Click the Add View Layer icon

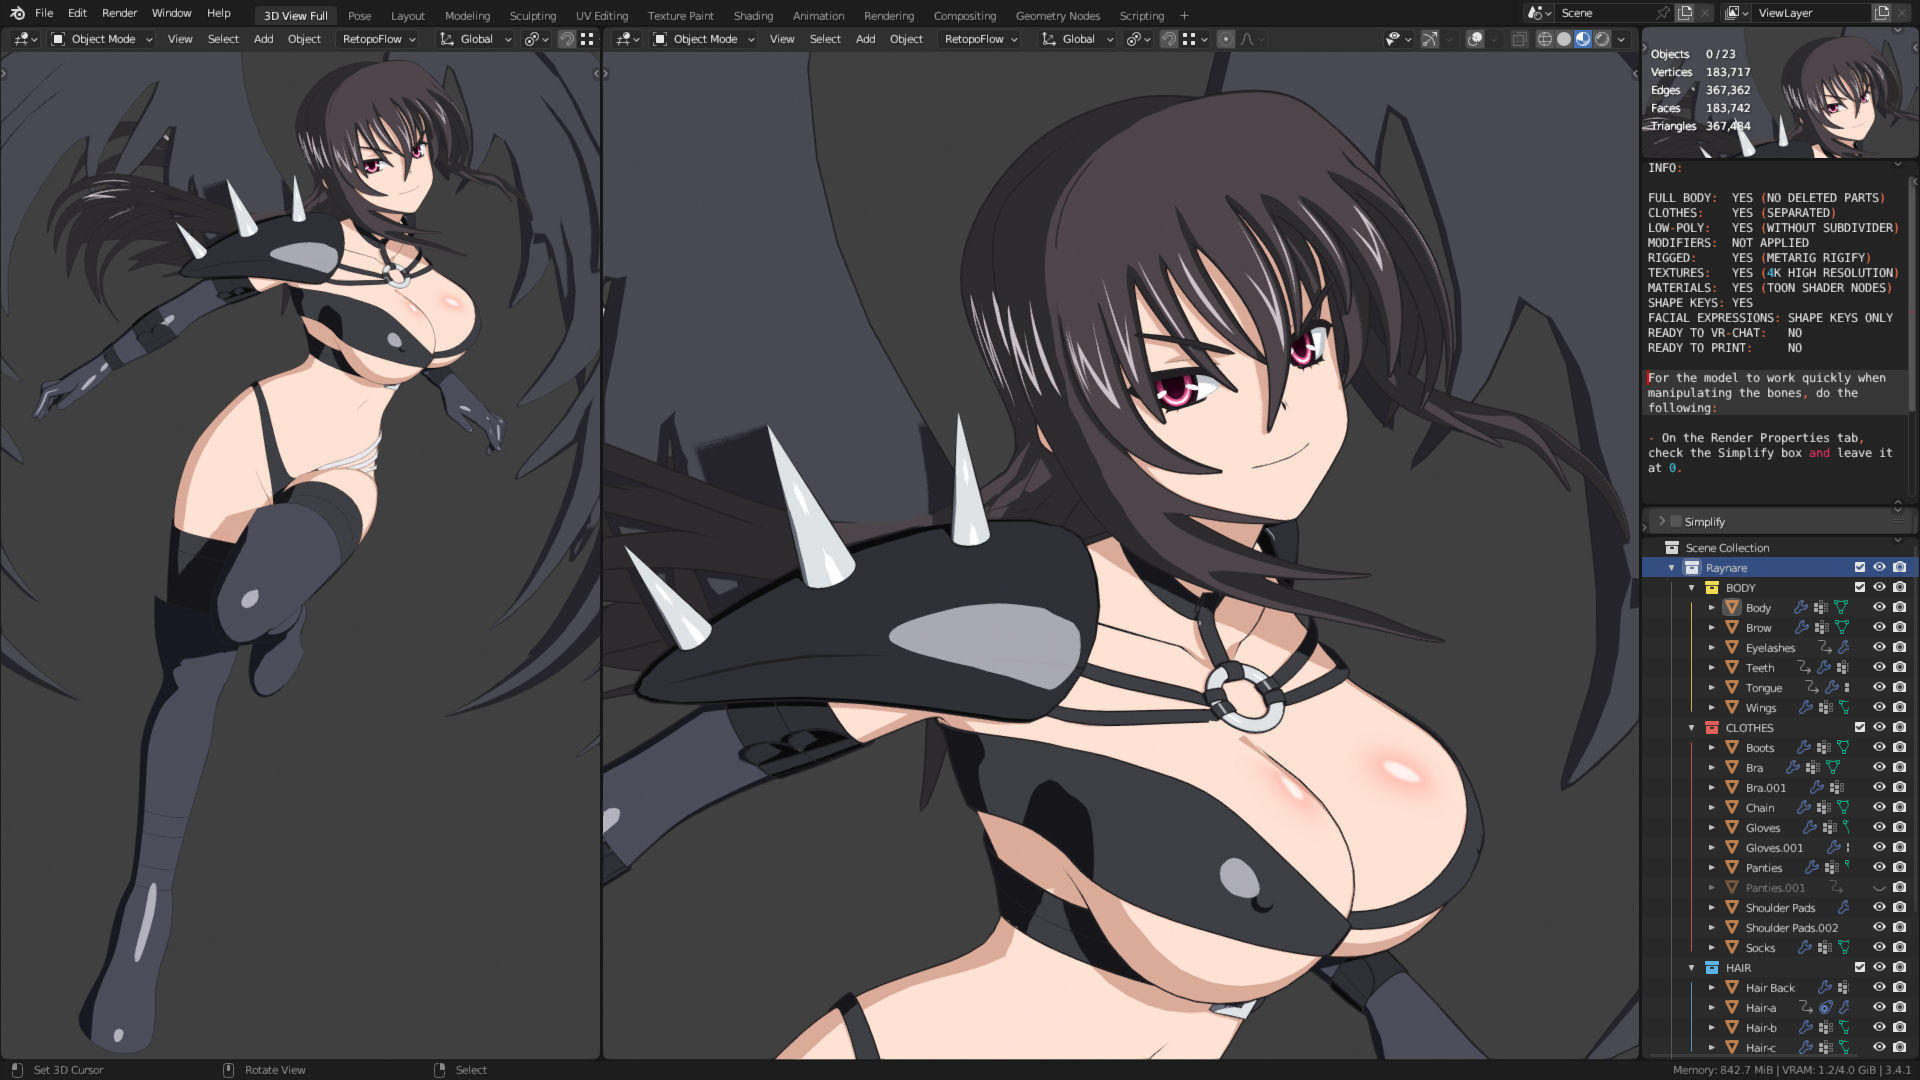pyautogui.click(x=1882, y=13)
